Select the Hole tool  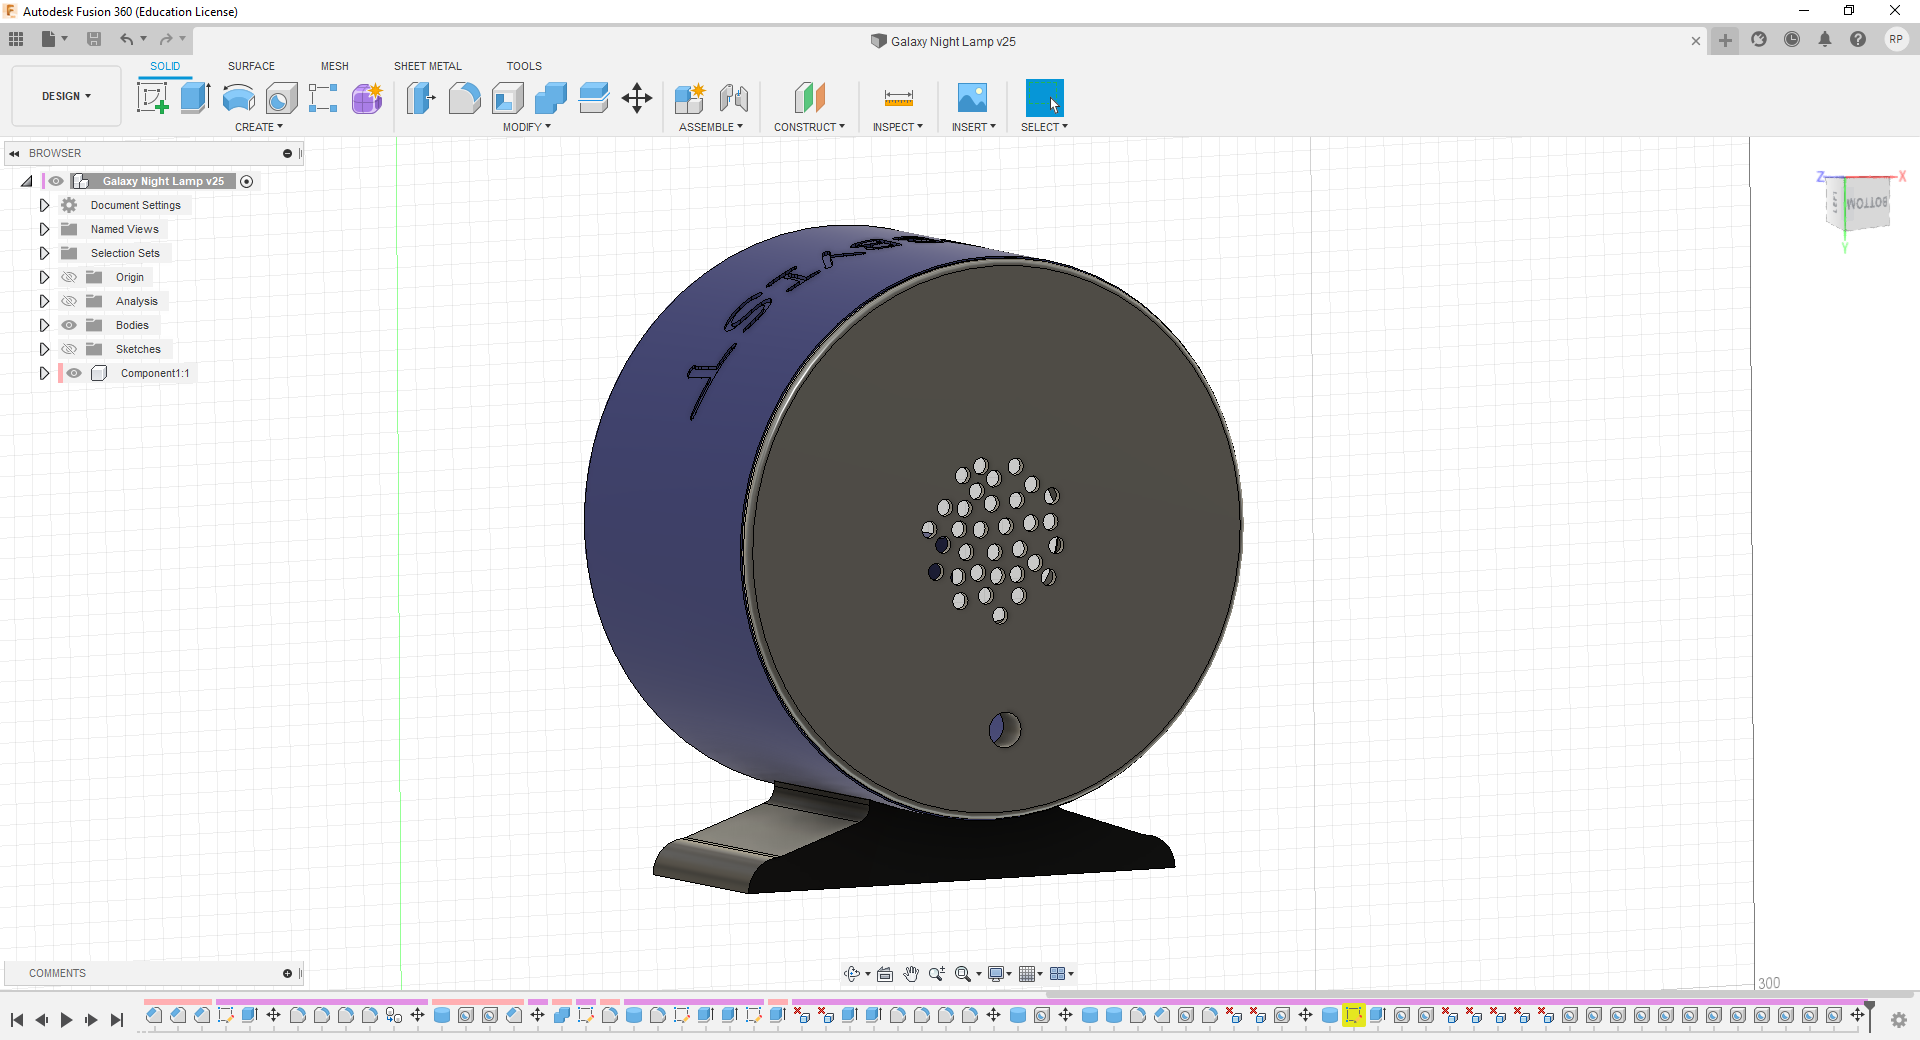coord(282,98)
